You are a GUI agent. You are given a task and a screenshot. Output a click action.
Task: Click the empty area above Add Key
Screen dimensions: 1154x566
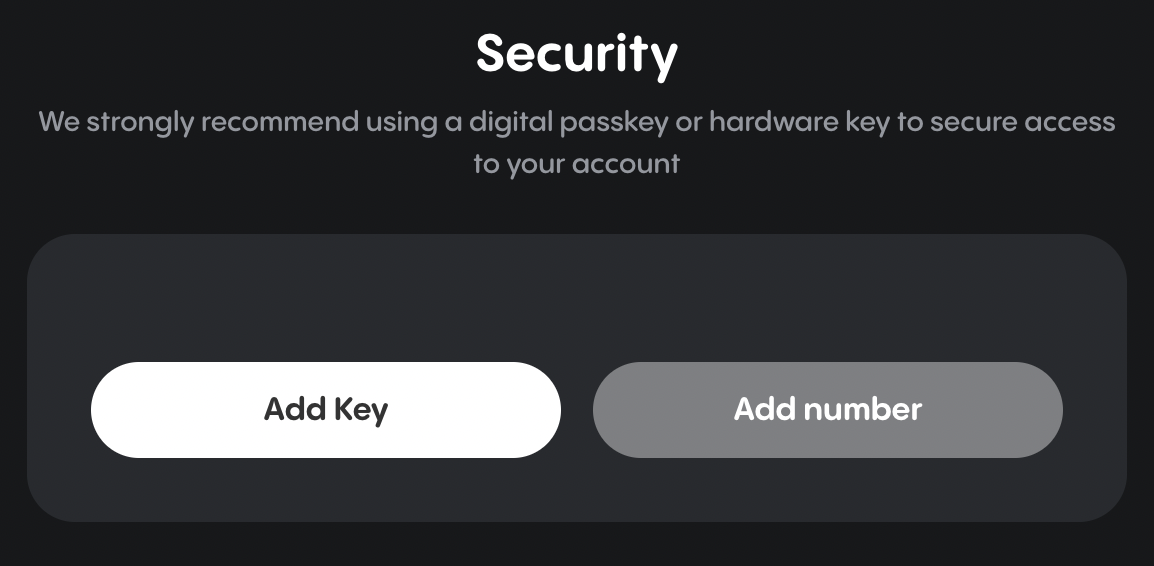(x=325, y=298)
